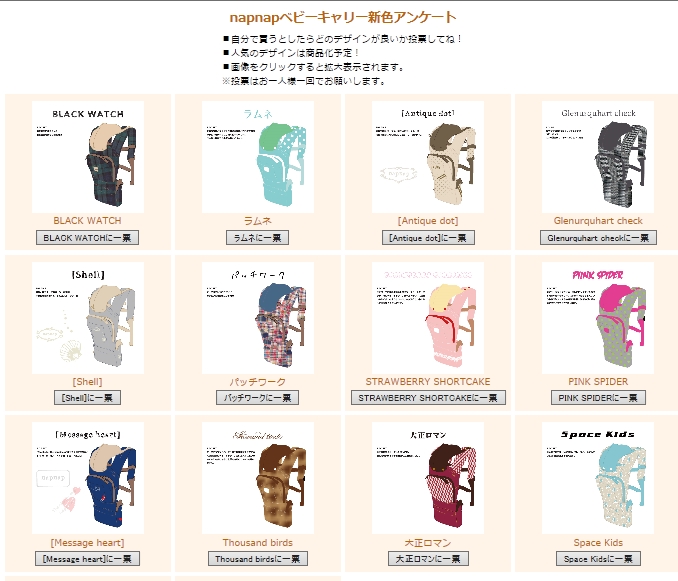Click the [Message heart]に一票 button
Viewport: 678px width, 581px height.
[x=87, y=559]
